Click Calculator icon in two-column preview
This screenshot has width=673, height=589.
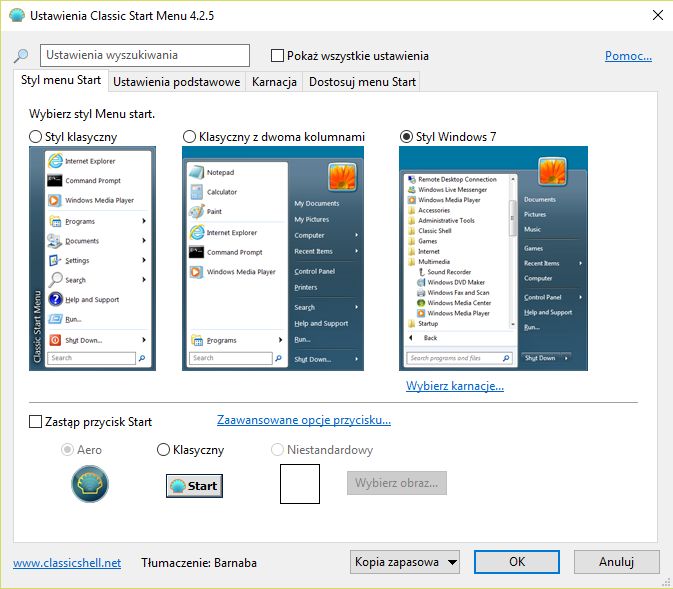coord(197,192)
